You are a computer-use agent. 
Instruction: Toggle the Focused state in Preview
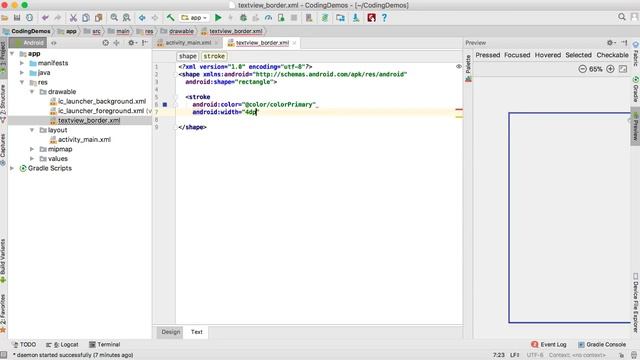tap(517, 55)
